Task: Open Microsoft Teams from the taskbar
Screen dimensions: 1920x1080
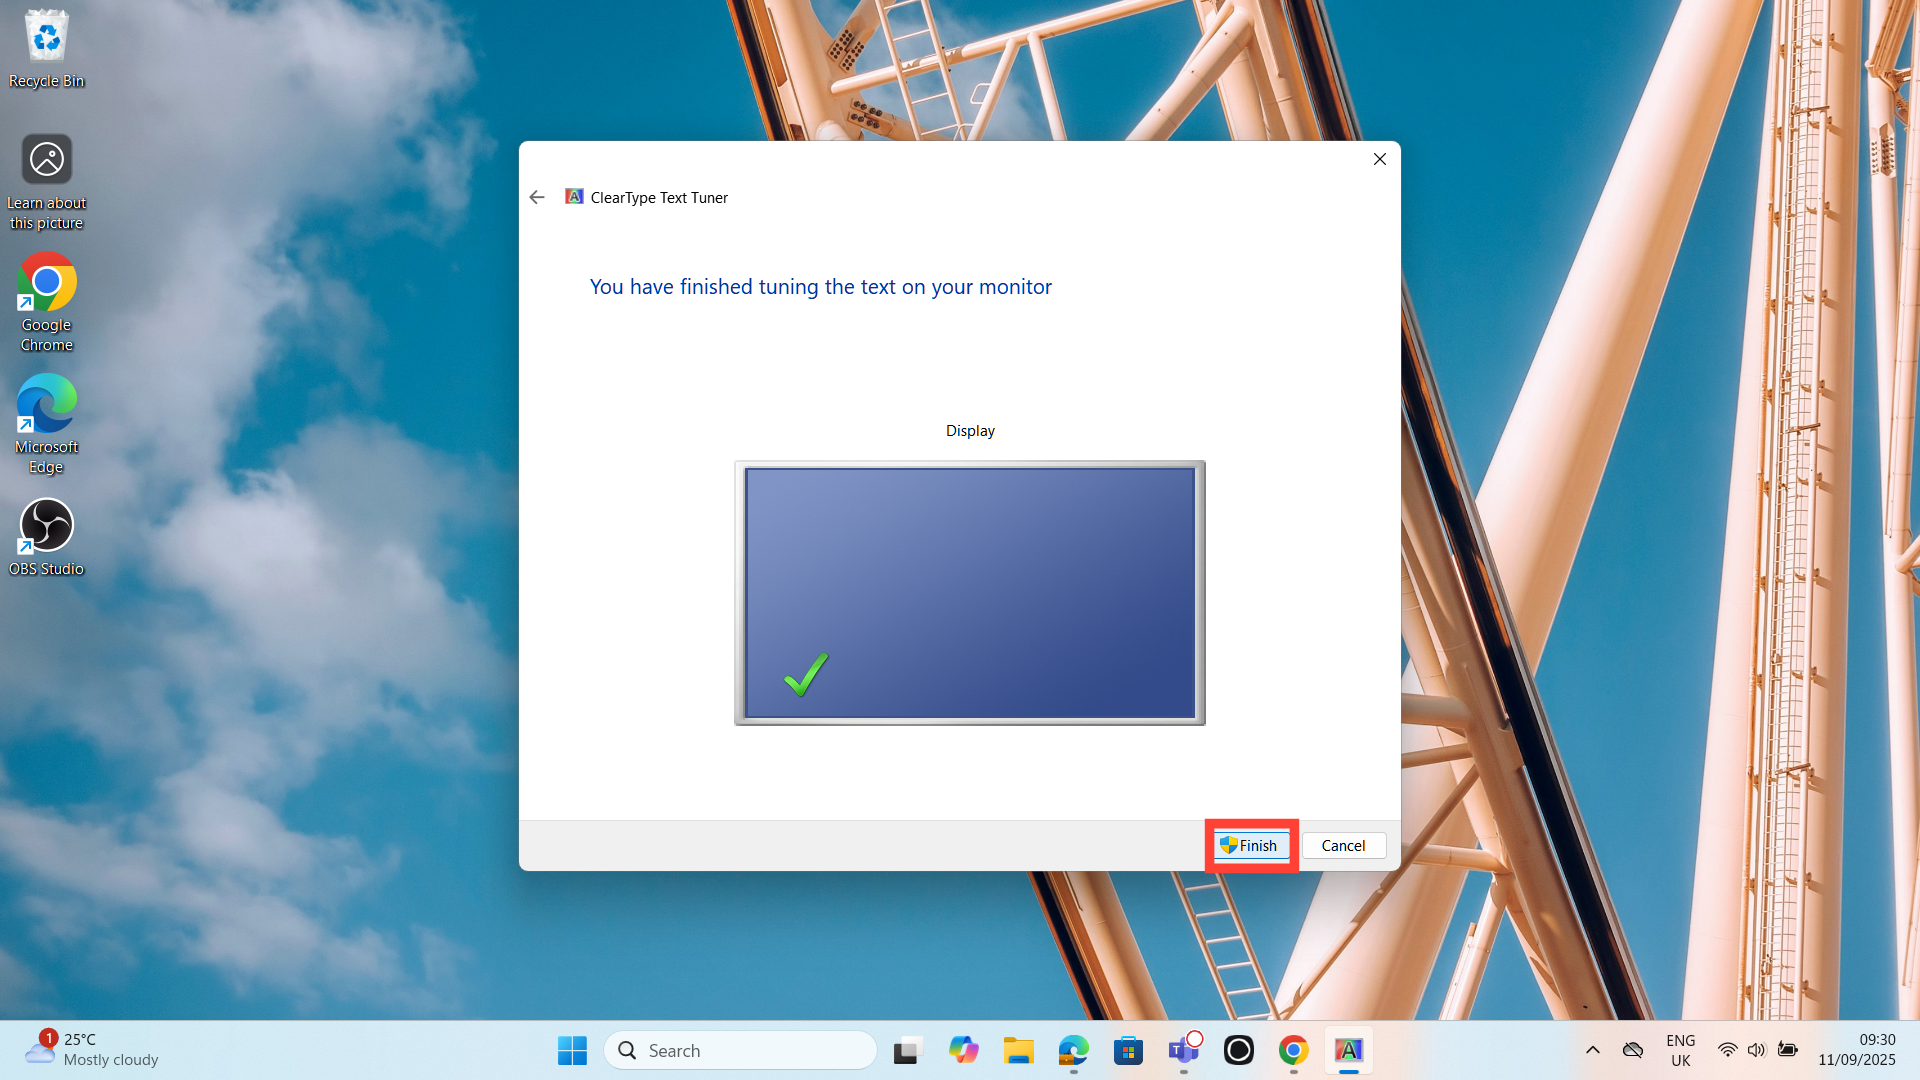Action: (1183, 1050)
